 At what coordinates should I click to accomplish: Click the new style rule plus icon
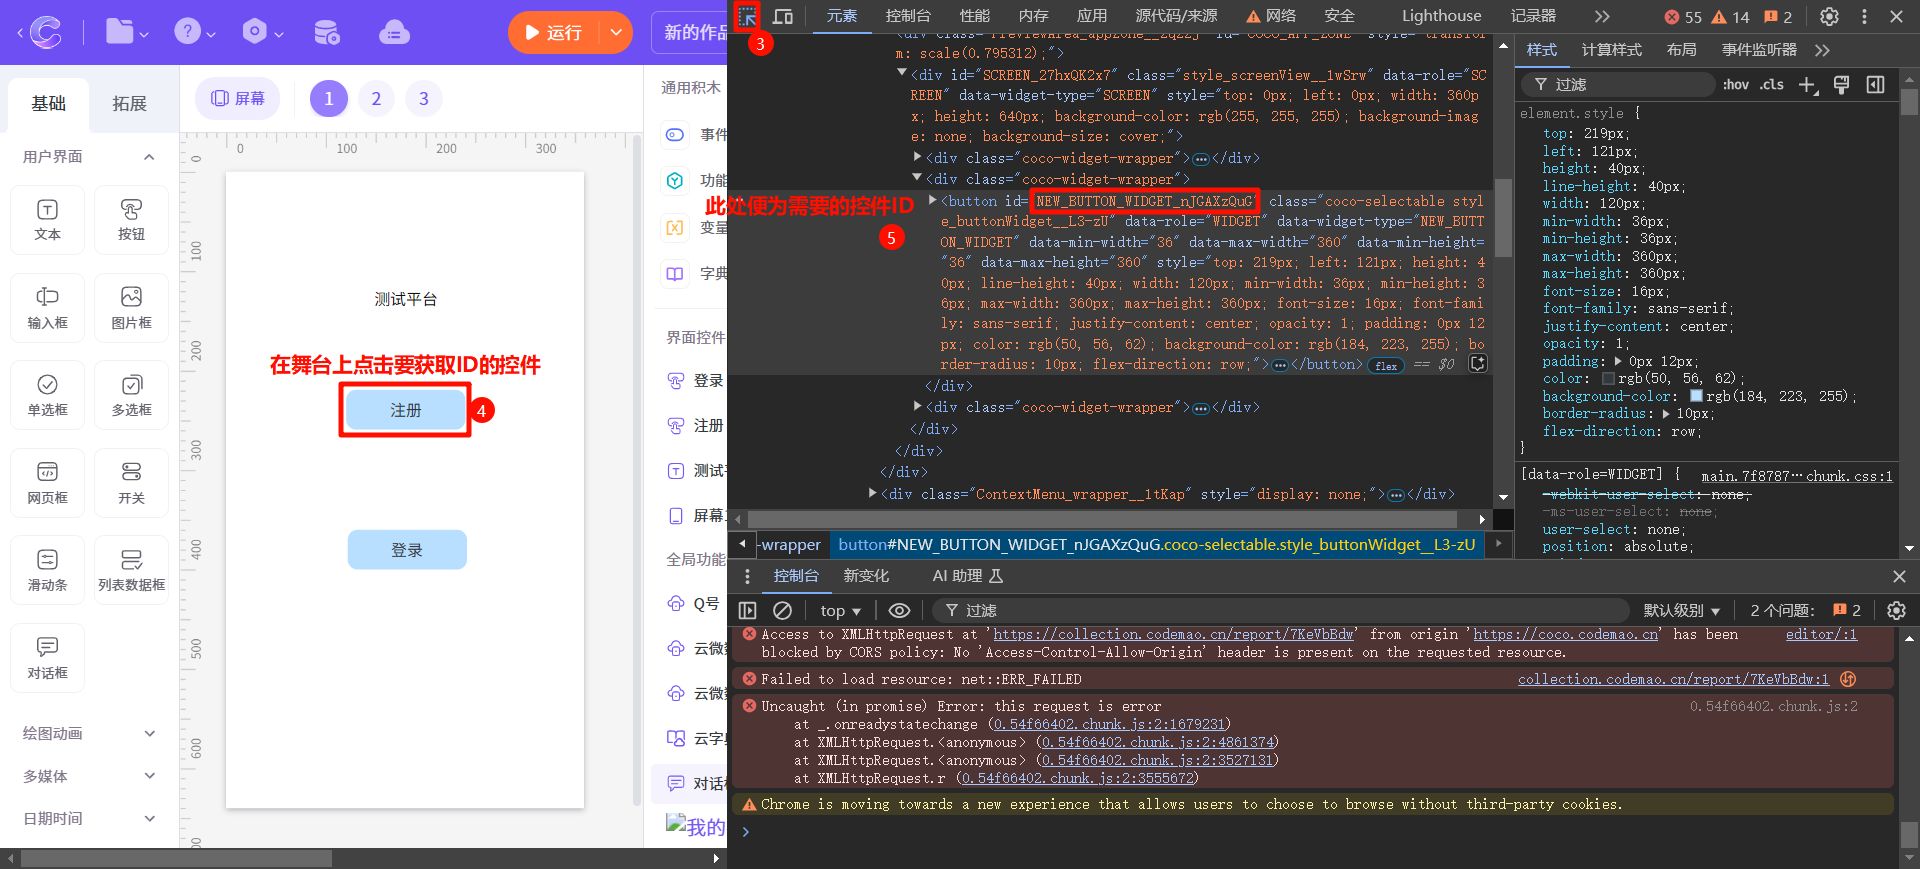(1808, 85)
